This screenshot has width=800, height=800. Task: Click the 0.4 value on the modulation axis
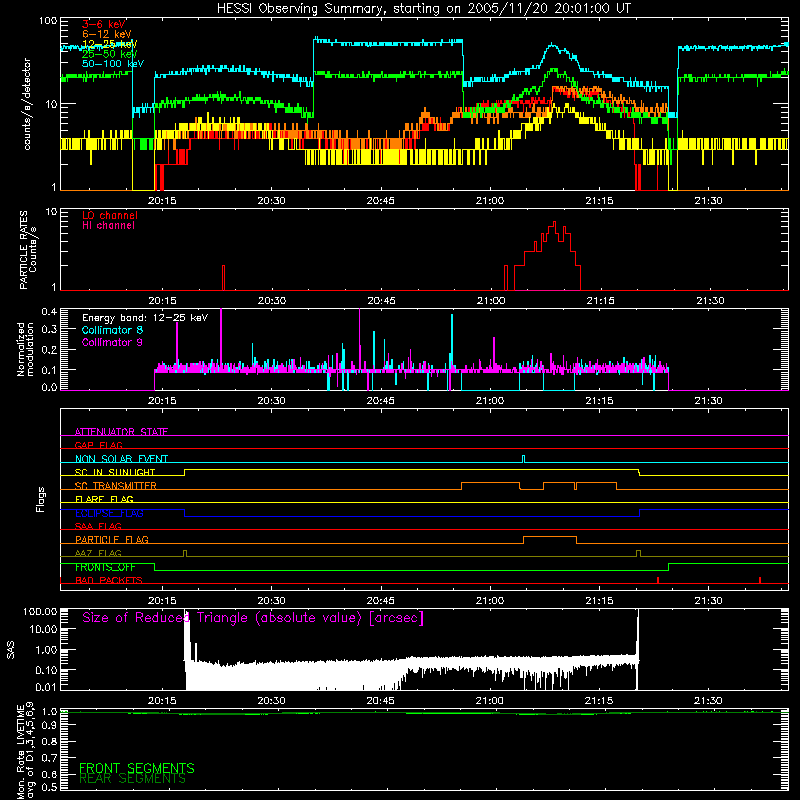(x=49, y=311)
